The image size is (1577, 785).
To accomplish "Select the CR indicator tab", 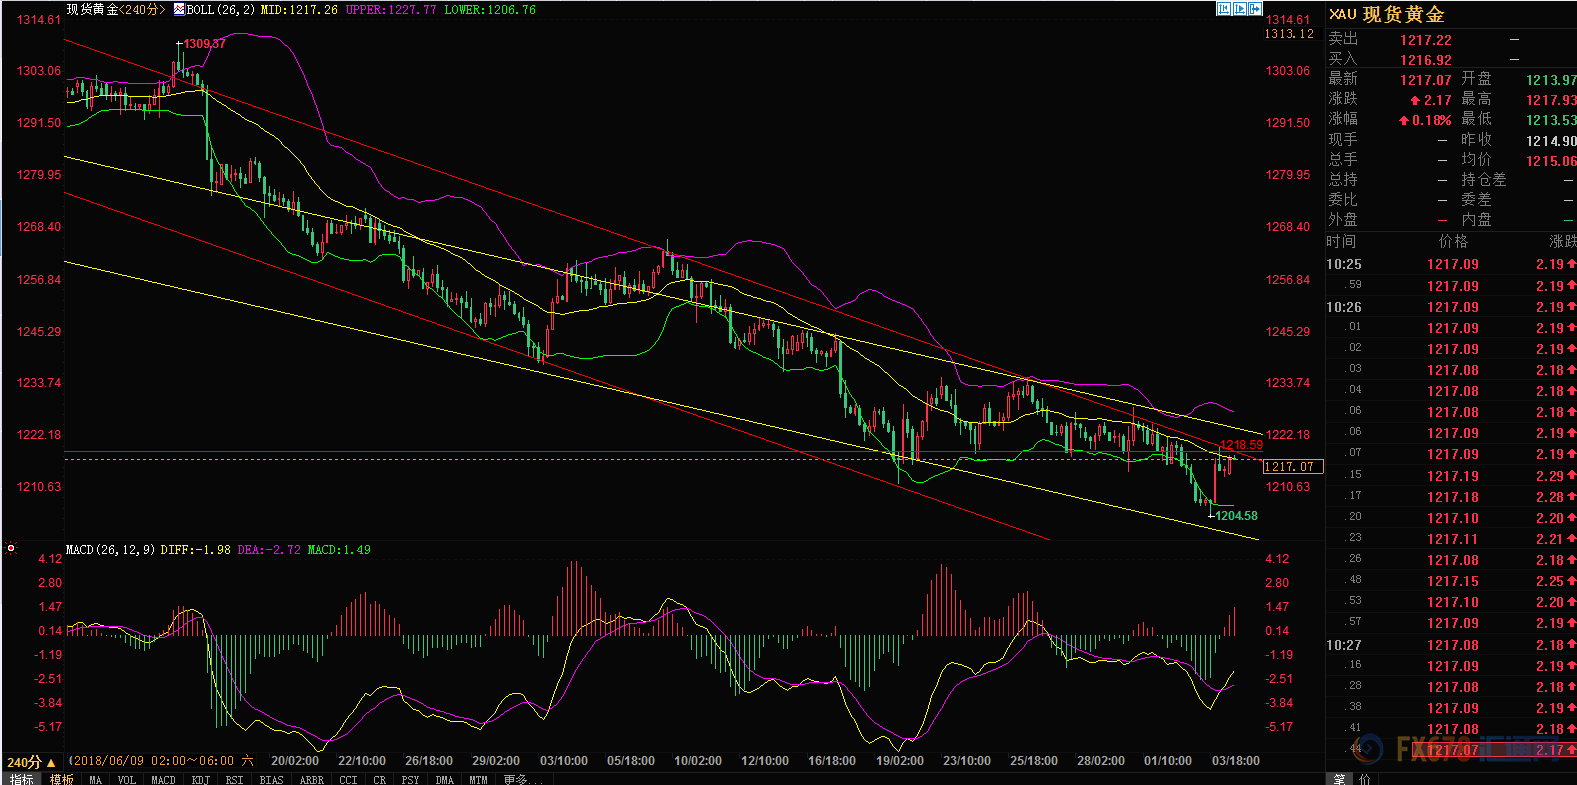I will (x=379, y=779).
